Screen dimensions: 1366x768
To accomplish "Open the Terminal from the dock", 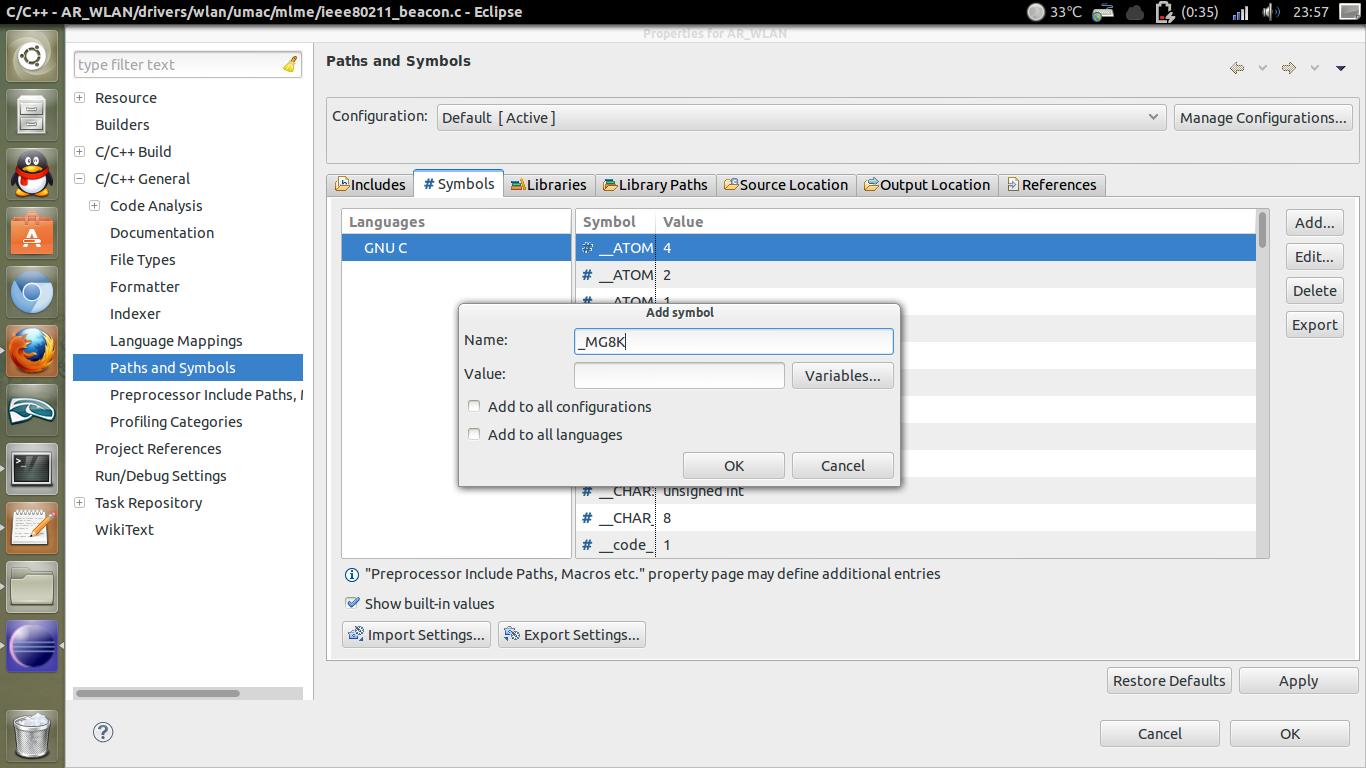I will (32, 468).
